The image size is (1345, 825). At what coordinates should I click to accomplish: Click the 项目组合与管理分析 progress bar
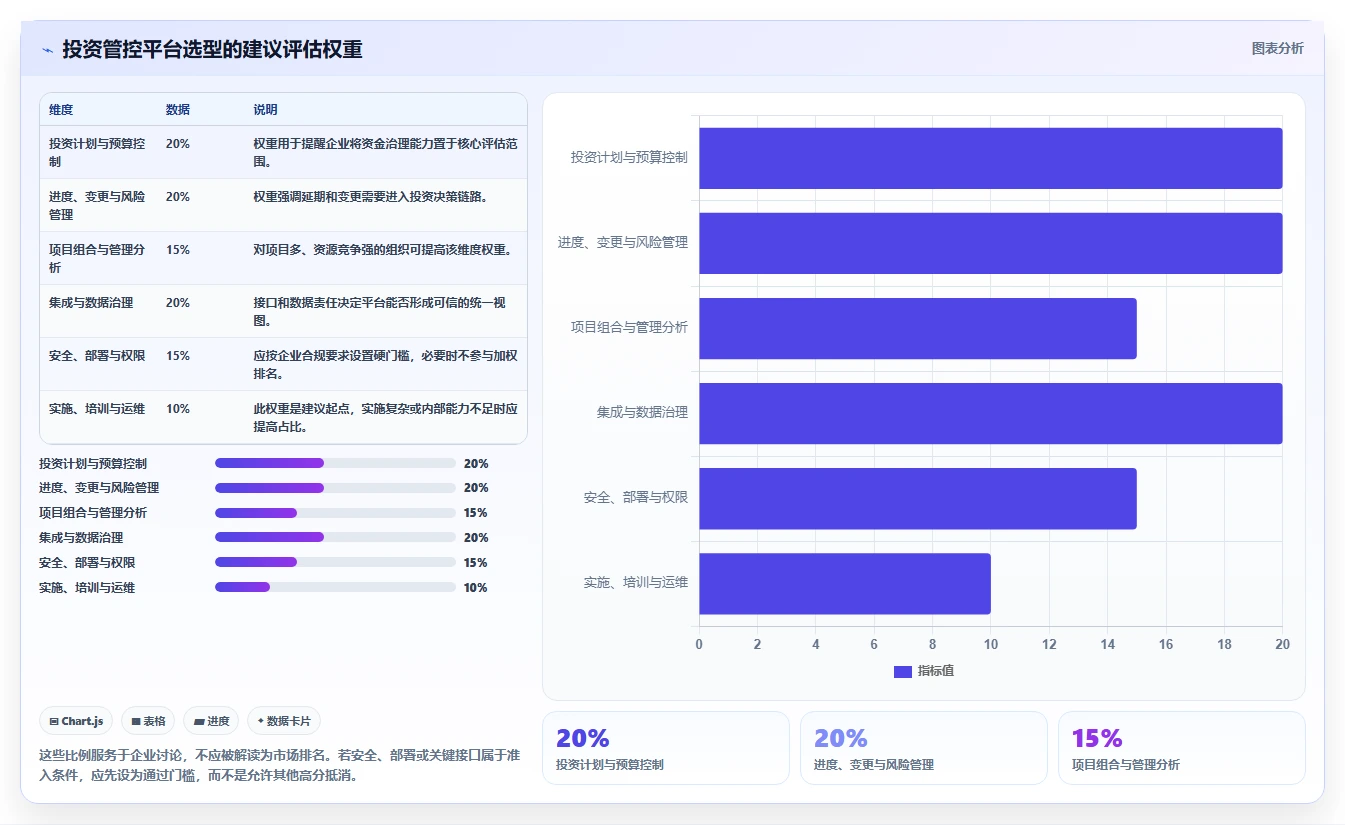[x=335, y=513]
